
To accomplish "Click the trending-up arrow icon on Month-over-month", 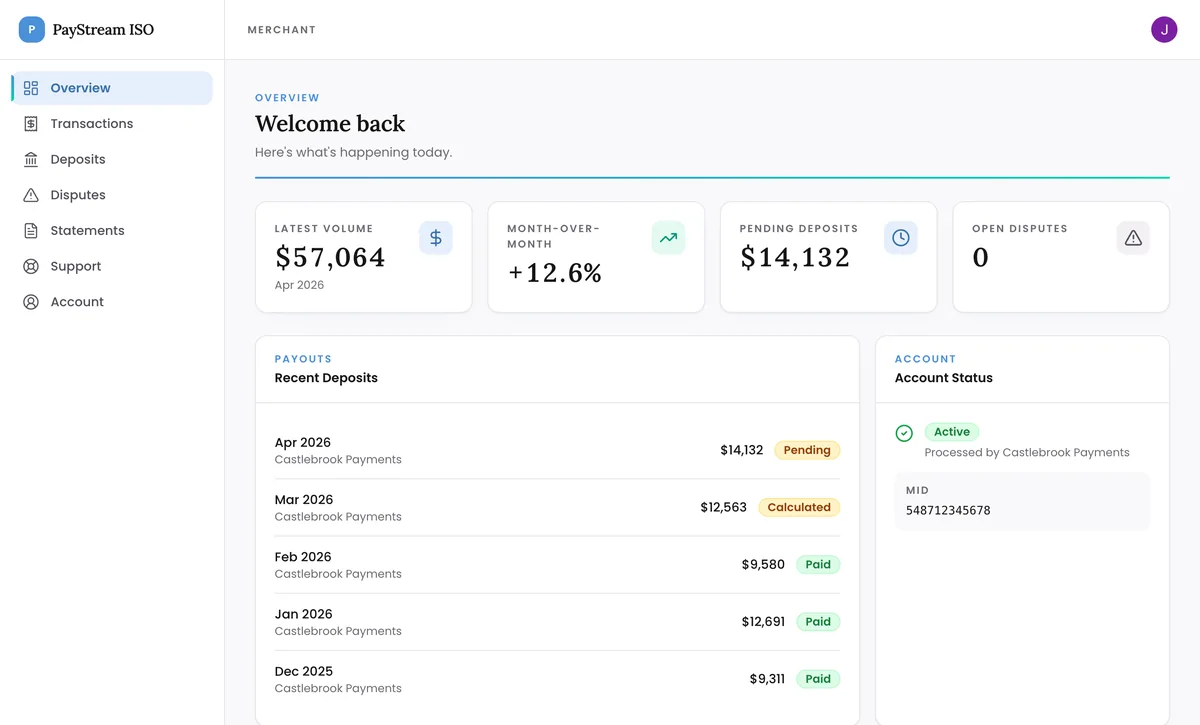I will [x=668, y=238].
